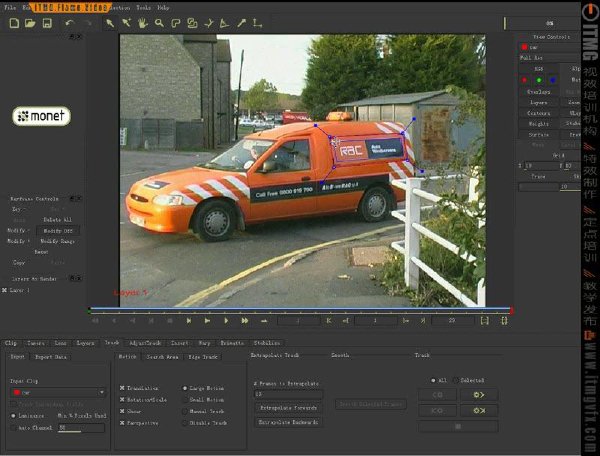Select the Disable Track radio button
This screenshot has height=456, width=600.
click(x=185, y=423)
